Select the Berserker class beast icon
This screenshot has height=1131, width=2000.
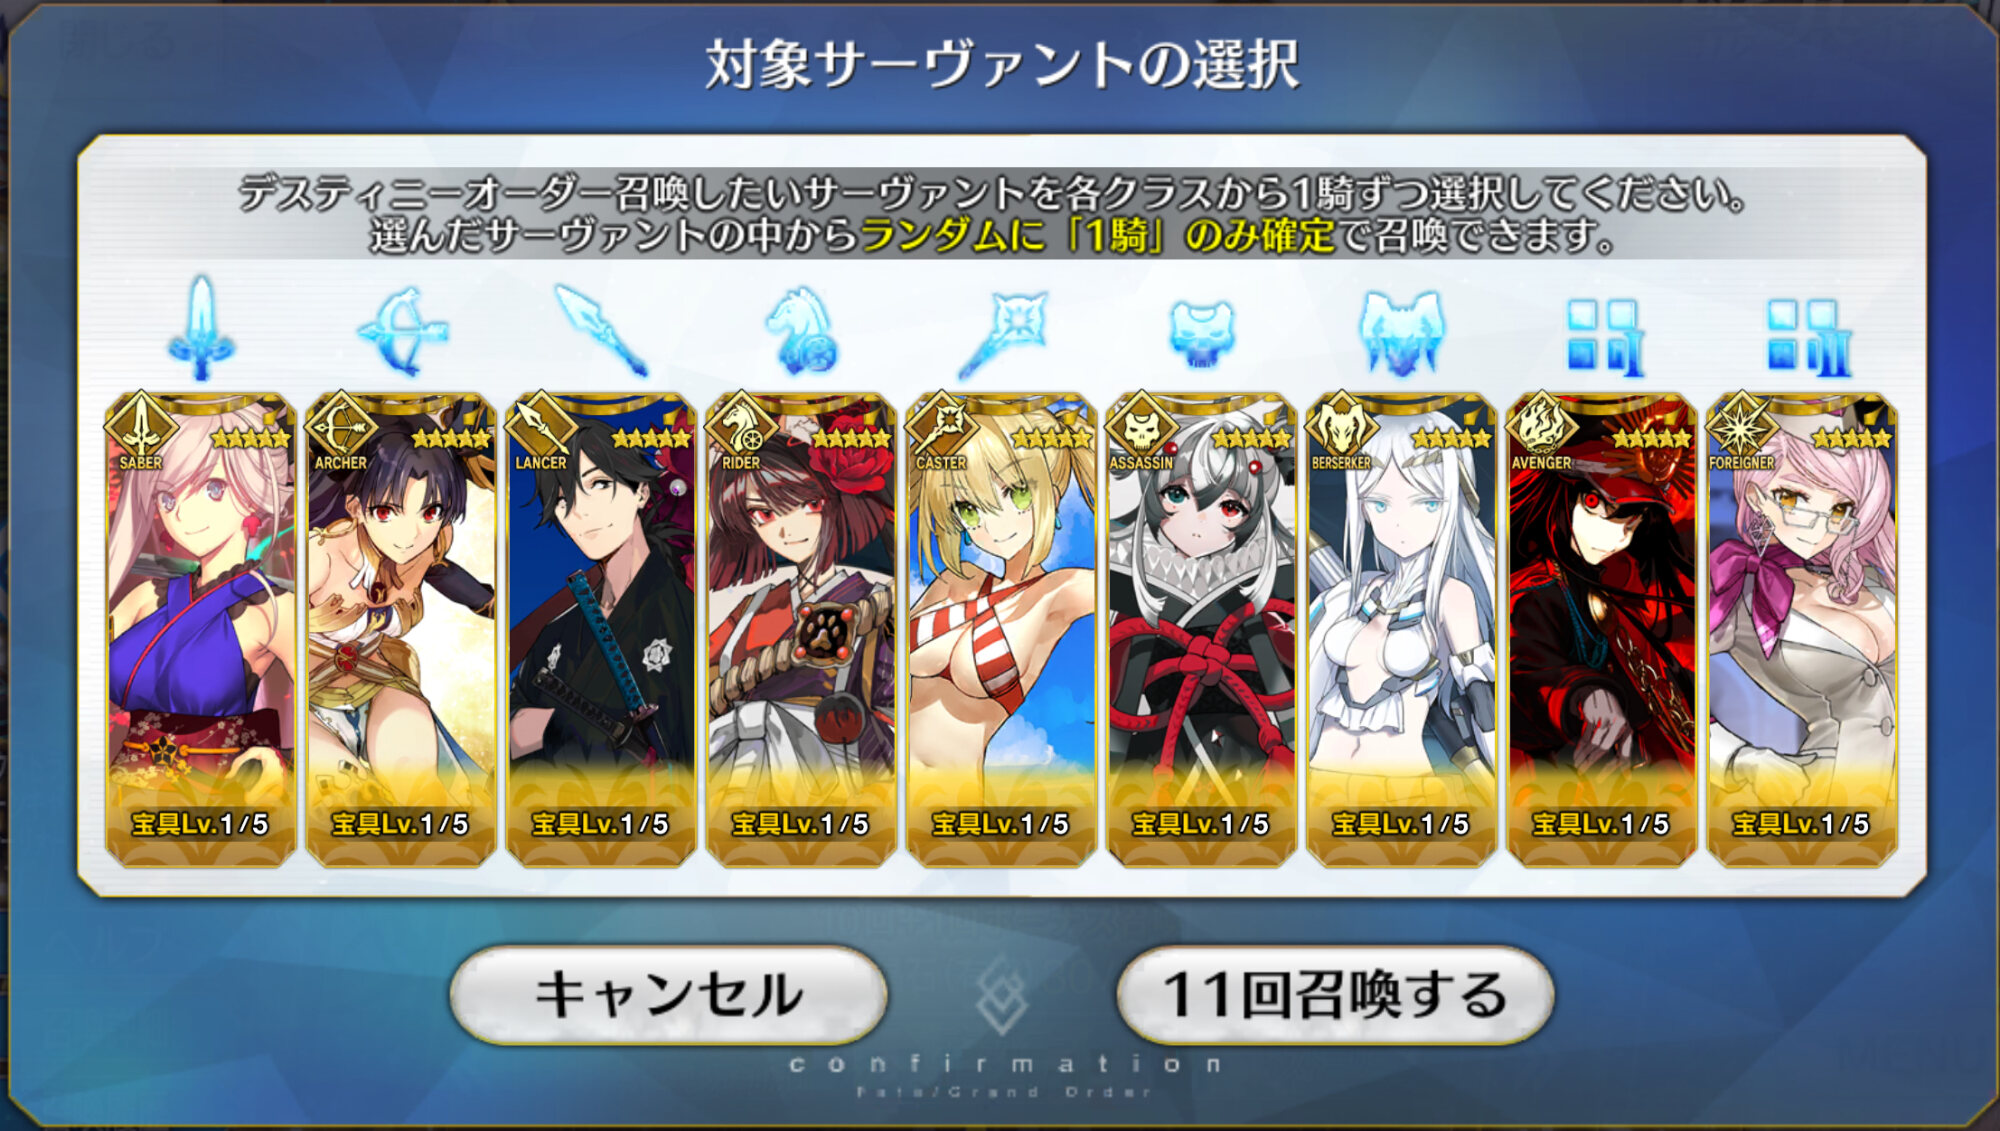[1401, 333]
